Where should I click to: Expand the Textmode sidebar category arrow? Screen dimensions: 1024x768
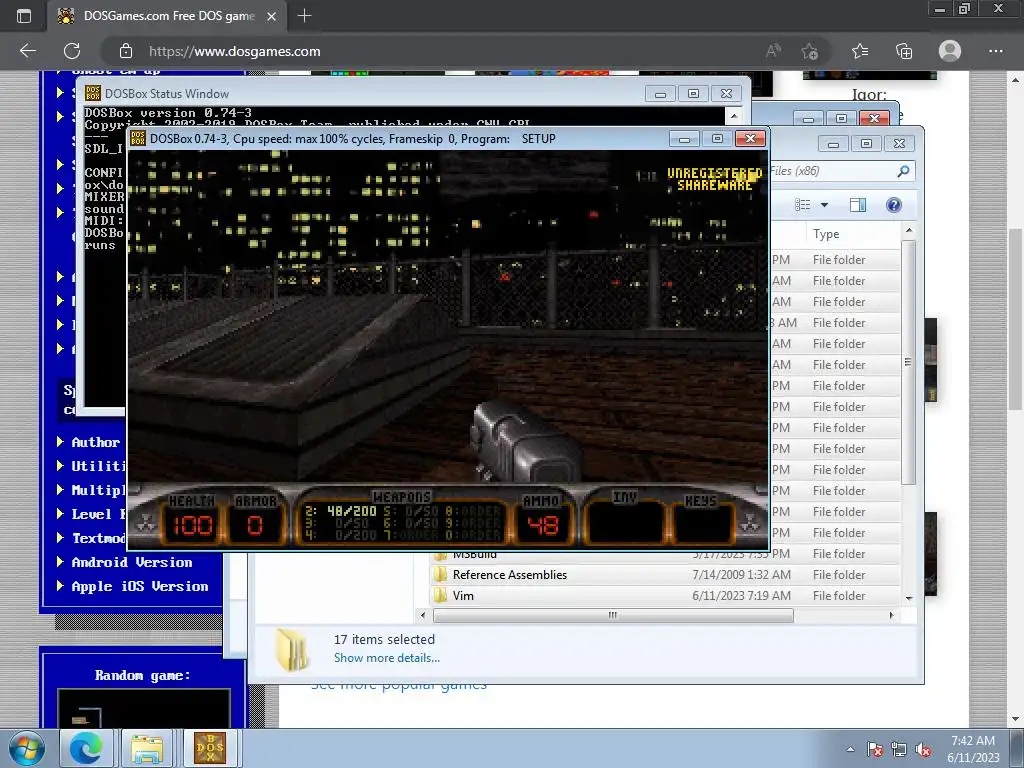pos(60,537)
